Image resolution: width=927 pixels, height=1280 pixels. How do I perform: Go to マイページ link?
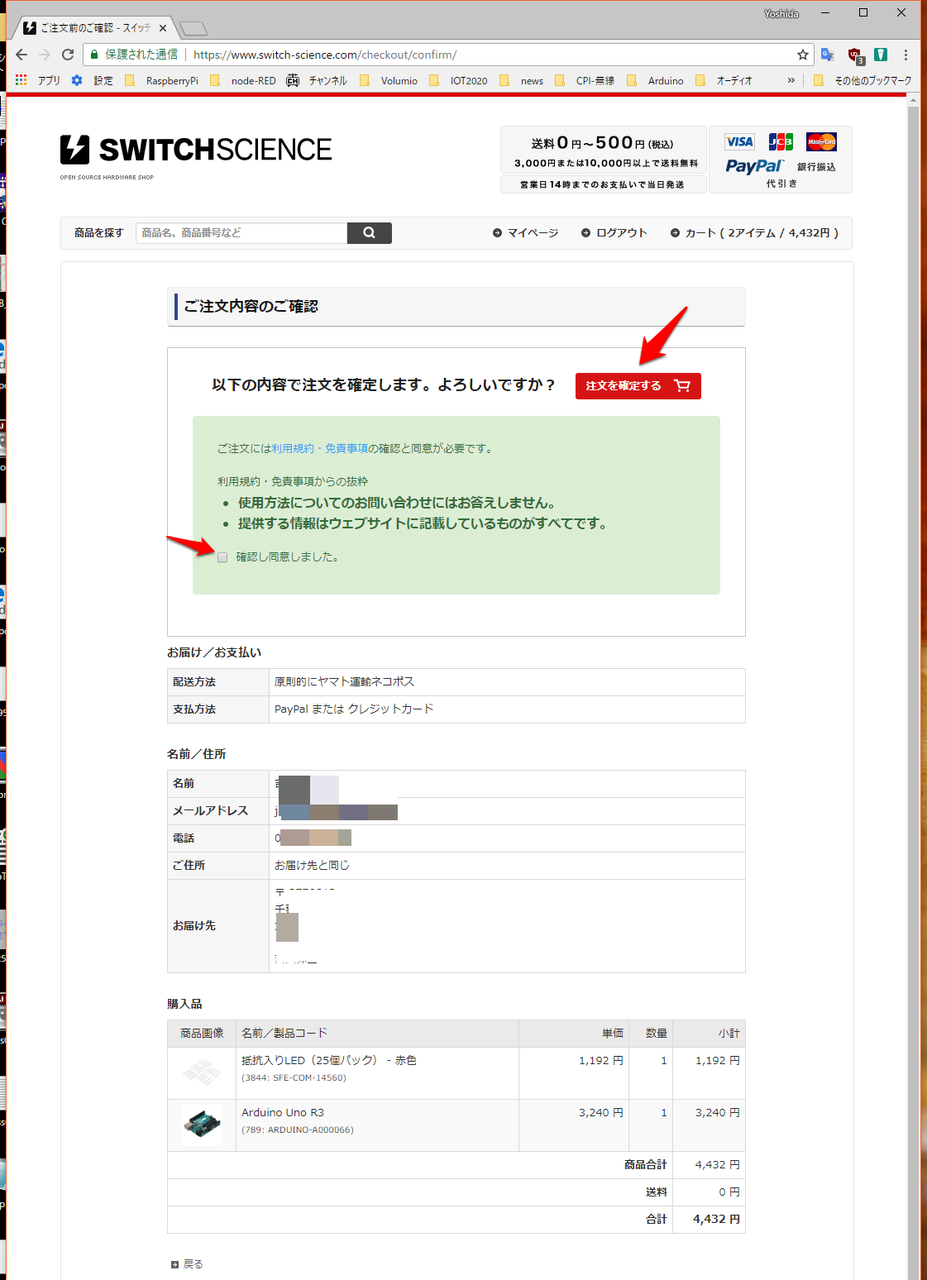(x=525, y=233)
